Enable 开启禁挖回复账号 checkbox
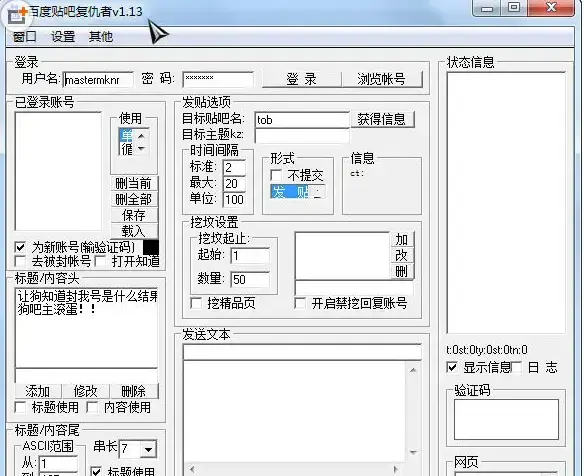Image resolution: width=584 pixels, height=476 pixels. coord(300,303)
